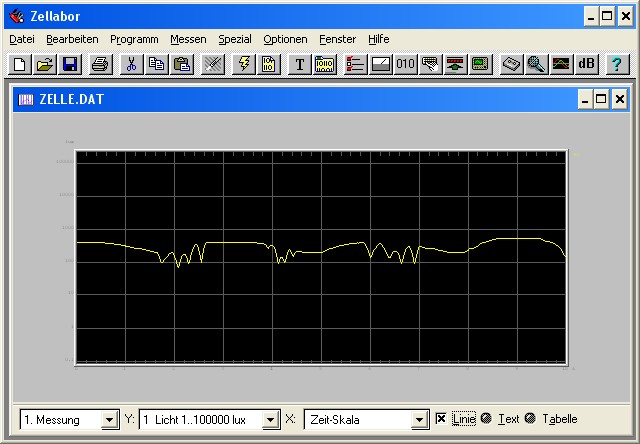
Task: Click the lightning bolt toolbar icon
Action: (x=243, y=64)
